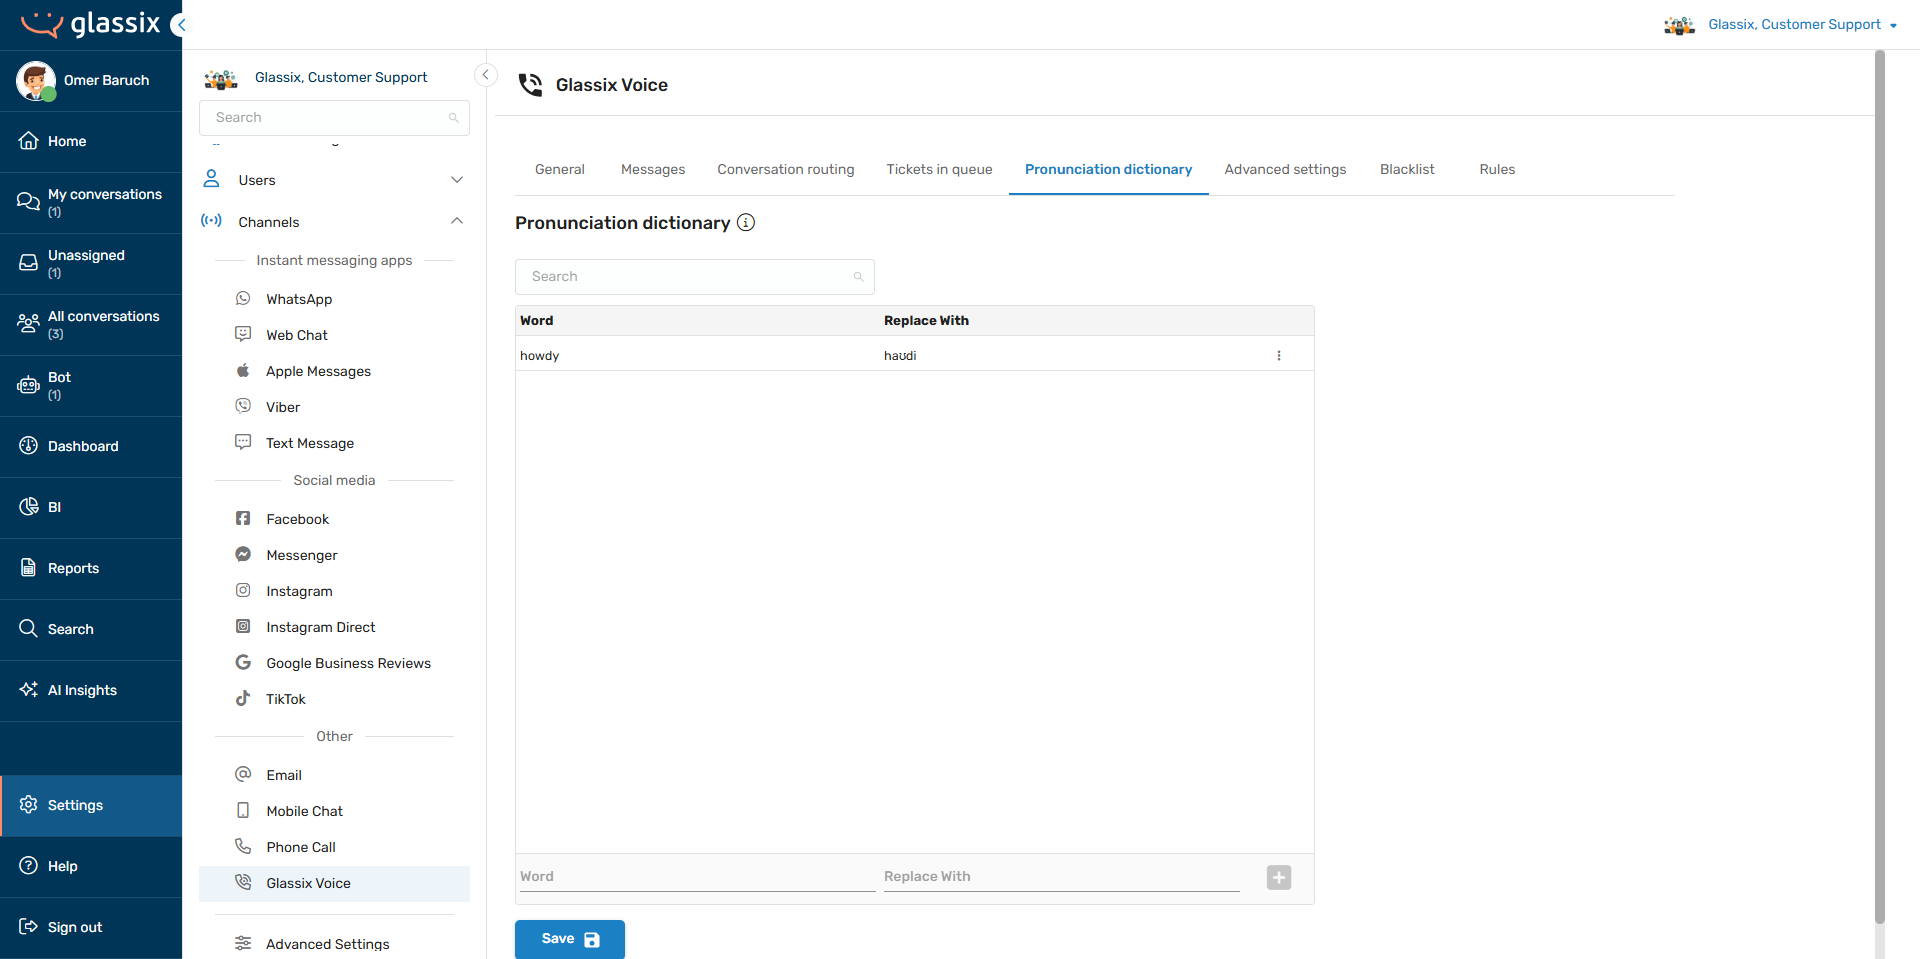Open the Dashboard icon

(x=28, y=446)
